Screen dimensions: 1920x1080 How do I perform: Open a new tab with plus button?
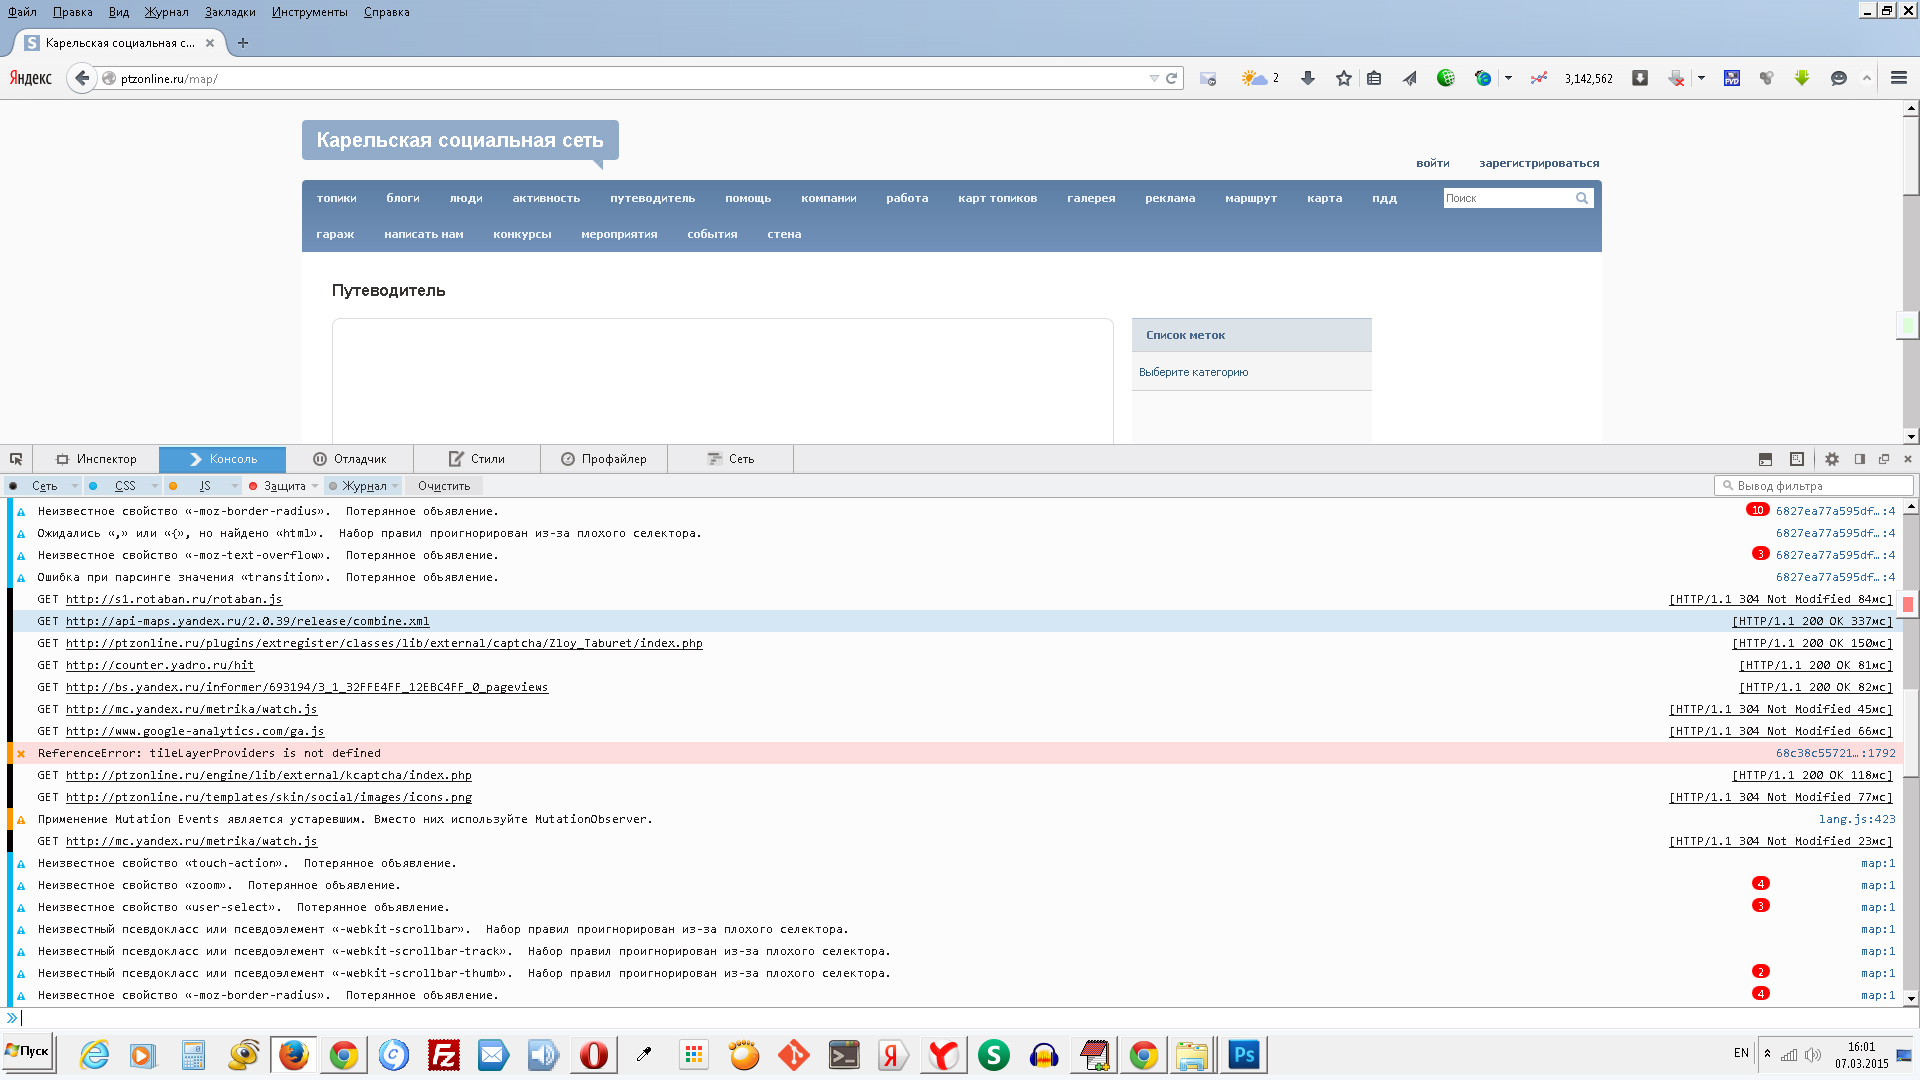pyautogui.click(x=243, y=43)
